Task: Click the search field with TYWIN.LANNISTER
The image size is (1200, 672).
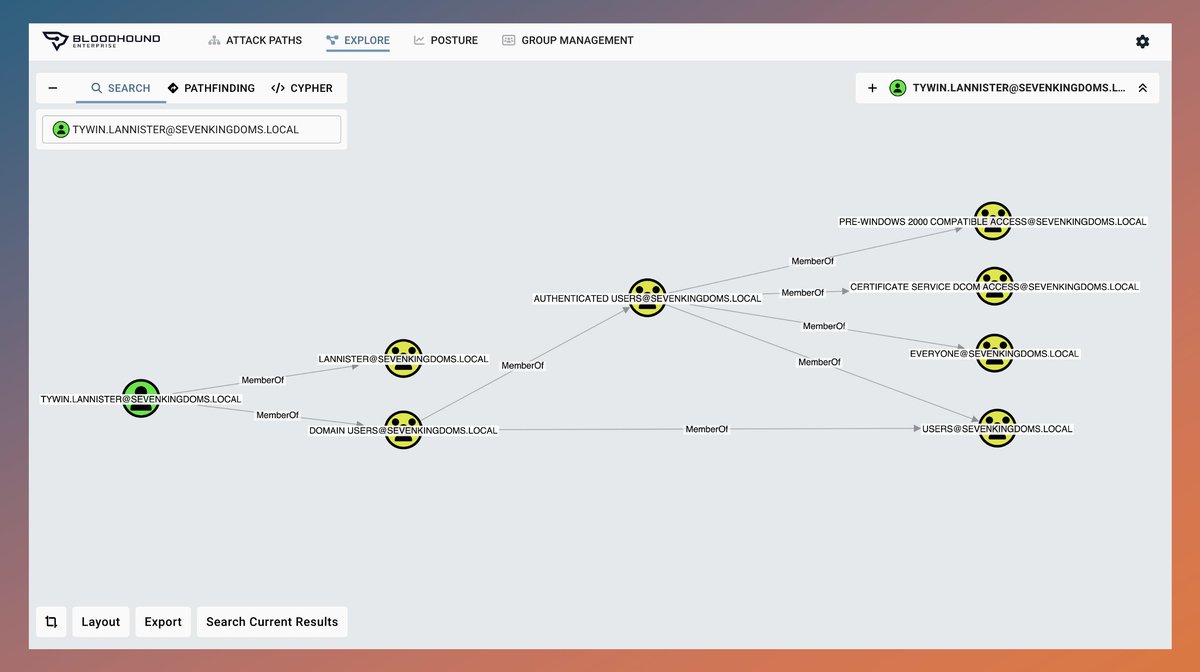Action: [191, 129]
